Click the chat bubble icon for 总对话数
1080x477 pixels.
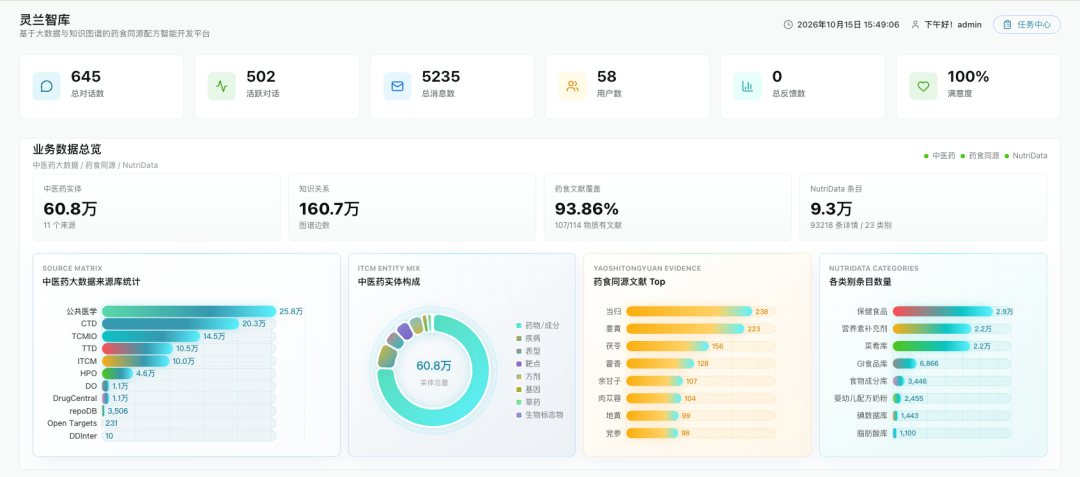point(46,86)
